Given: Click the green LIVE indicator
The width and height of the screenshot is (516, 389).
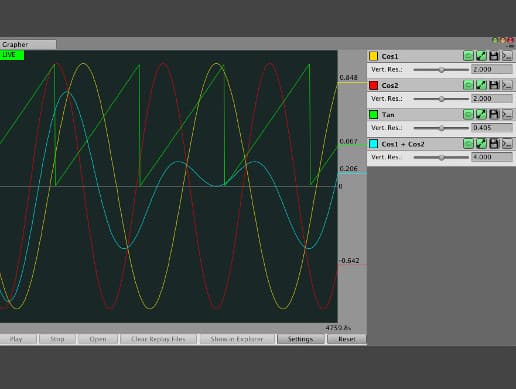Looking at the screenshot, I should point(12,55).
